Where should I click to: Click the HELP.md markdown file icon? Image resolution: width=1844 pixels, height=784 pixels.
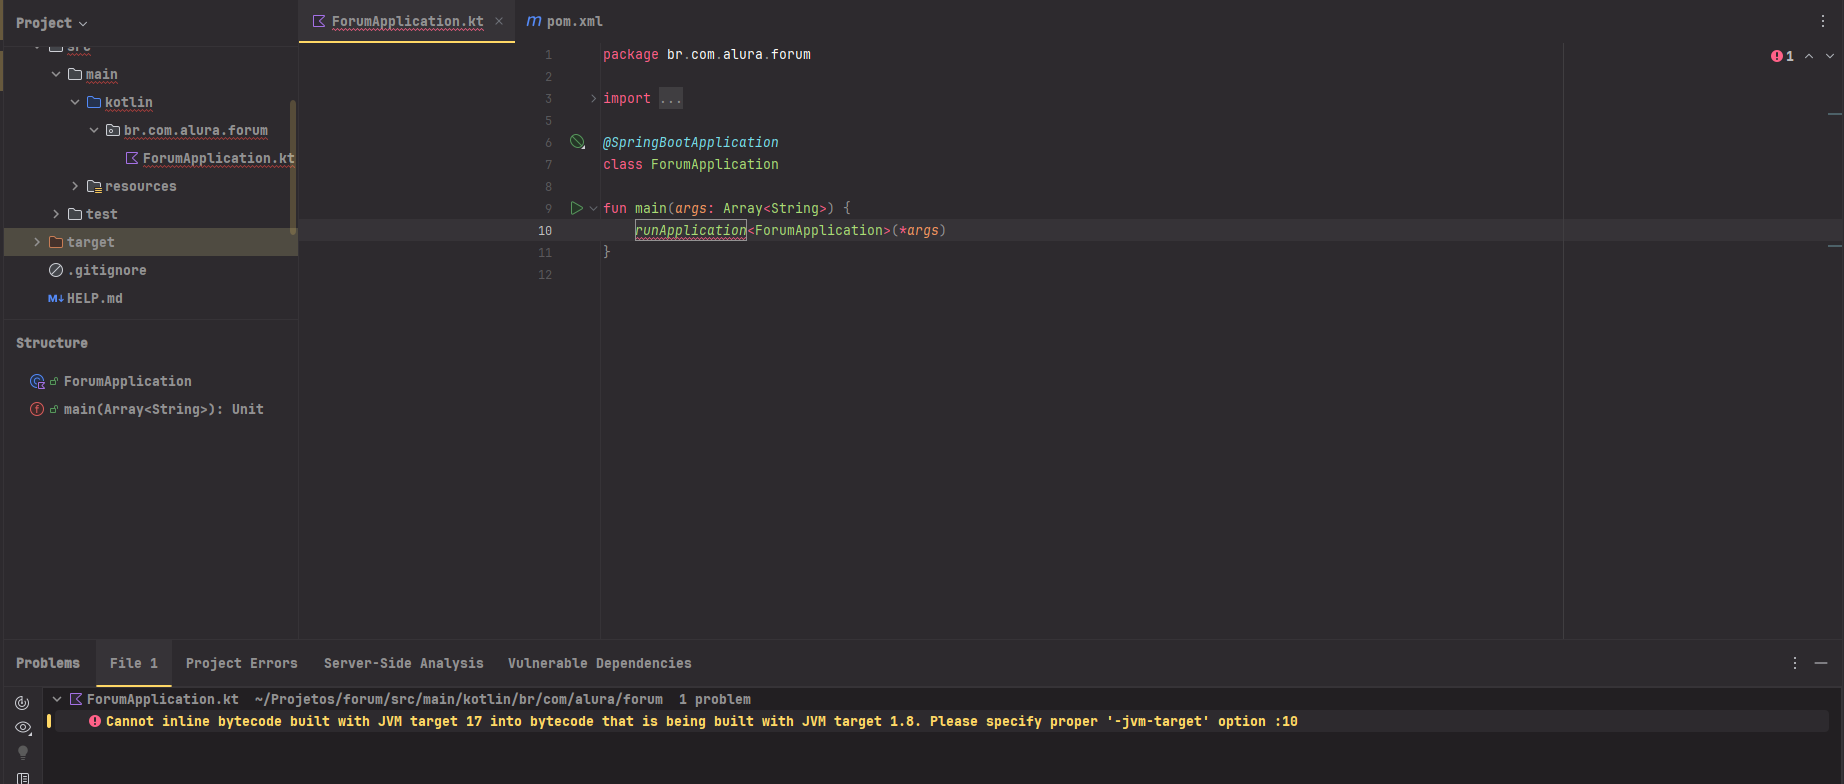[56, 298]
